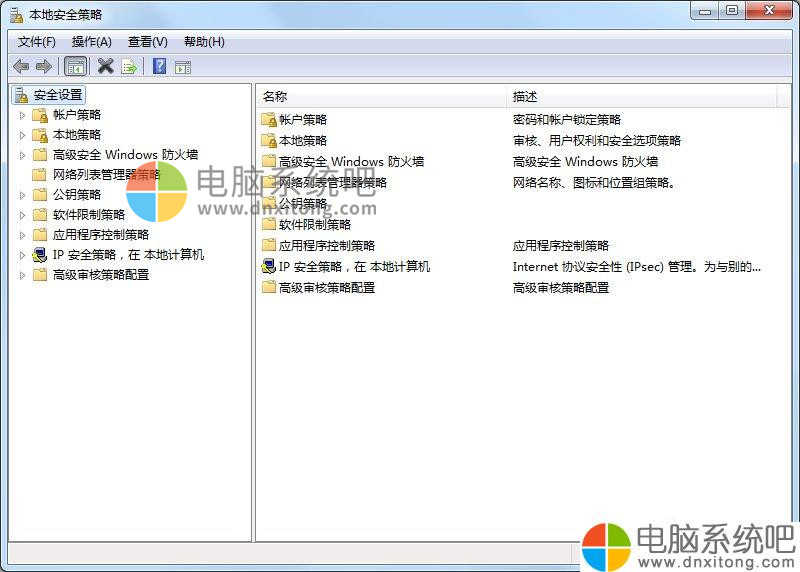Image resolution: width=800 pixels, height=572 pixels.
Task: Sort by the 描述 column header
Action: coord(642,96)
